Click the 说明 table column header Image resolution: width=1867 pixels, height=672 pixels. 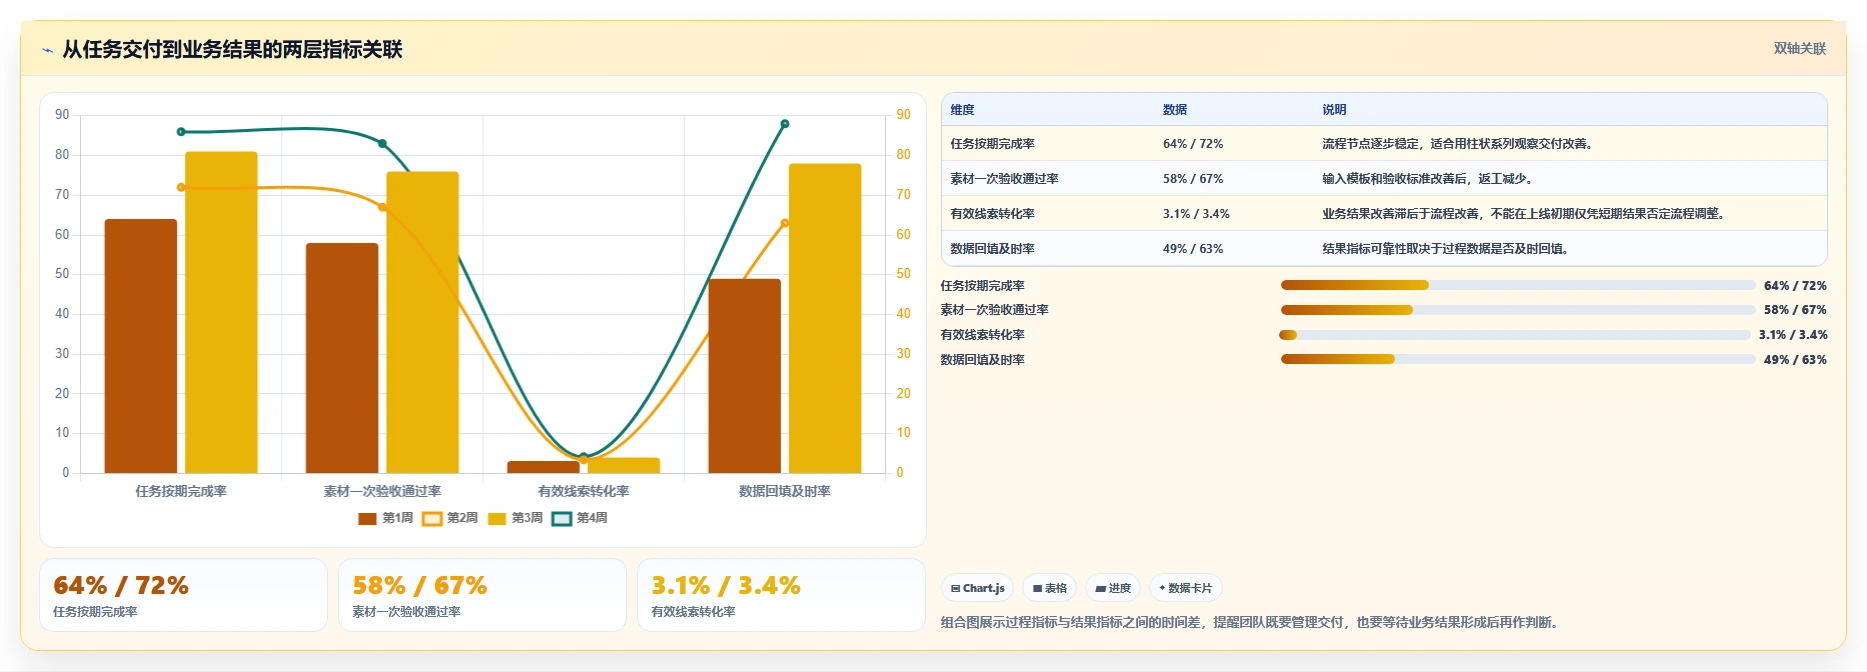point(1334,110)
